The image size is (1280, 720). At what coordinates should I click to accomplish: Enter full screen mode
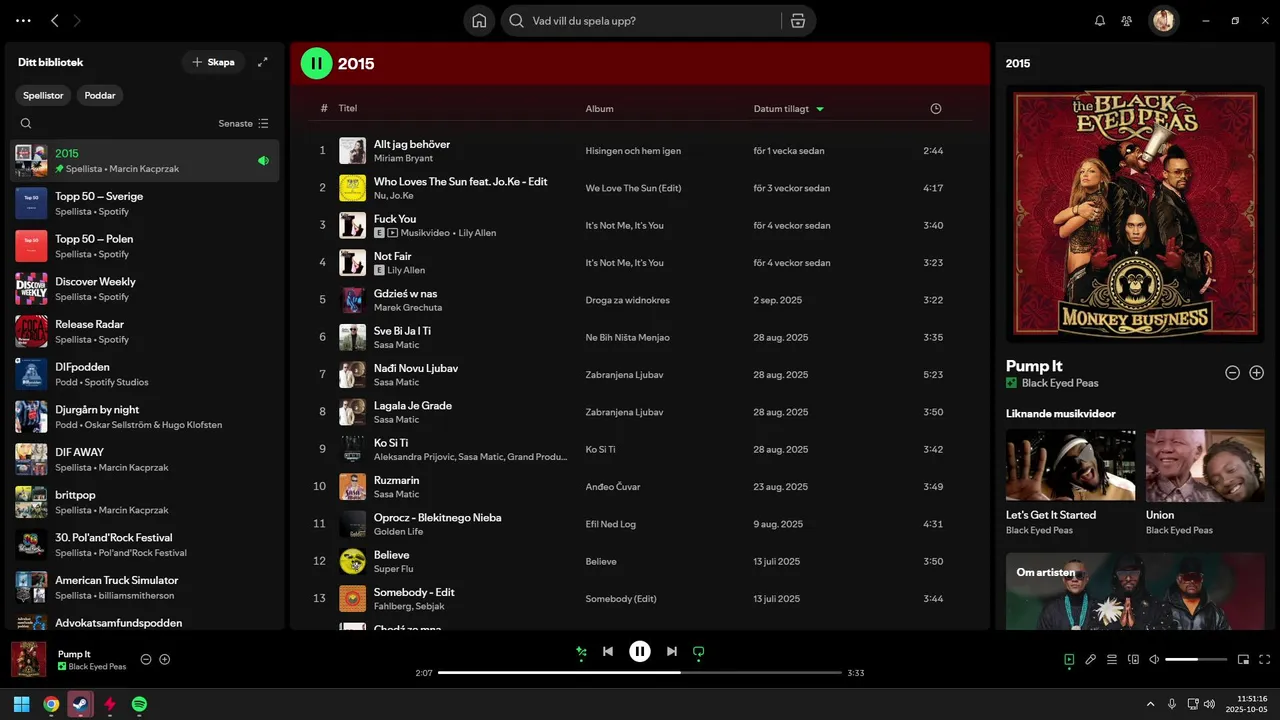(1265, 659)
